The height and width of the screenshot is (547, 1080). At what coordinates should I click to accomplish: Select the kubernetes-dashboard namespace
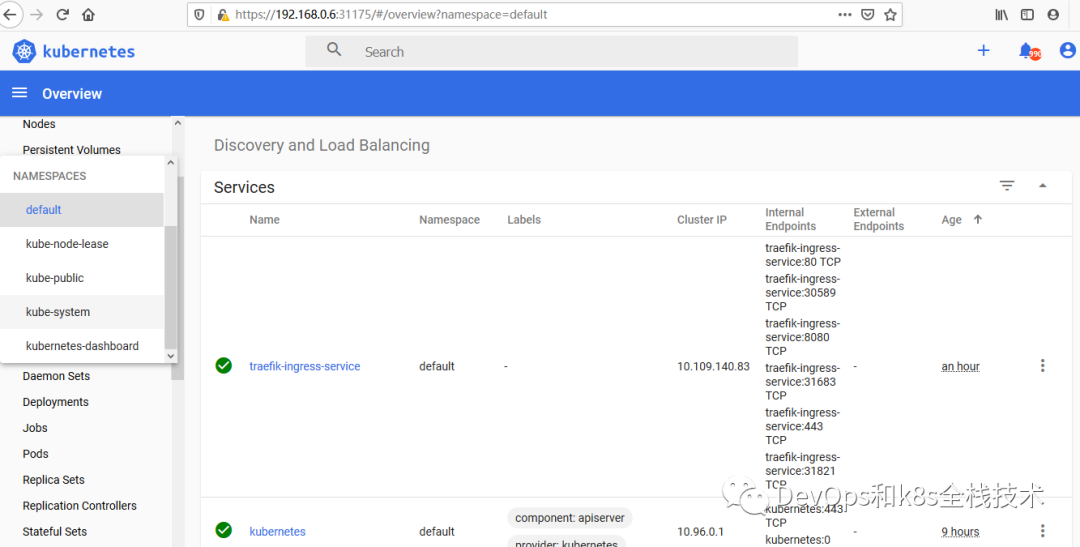click(x=81, y=346)
